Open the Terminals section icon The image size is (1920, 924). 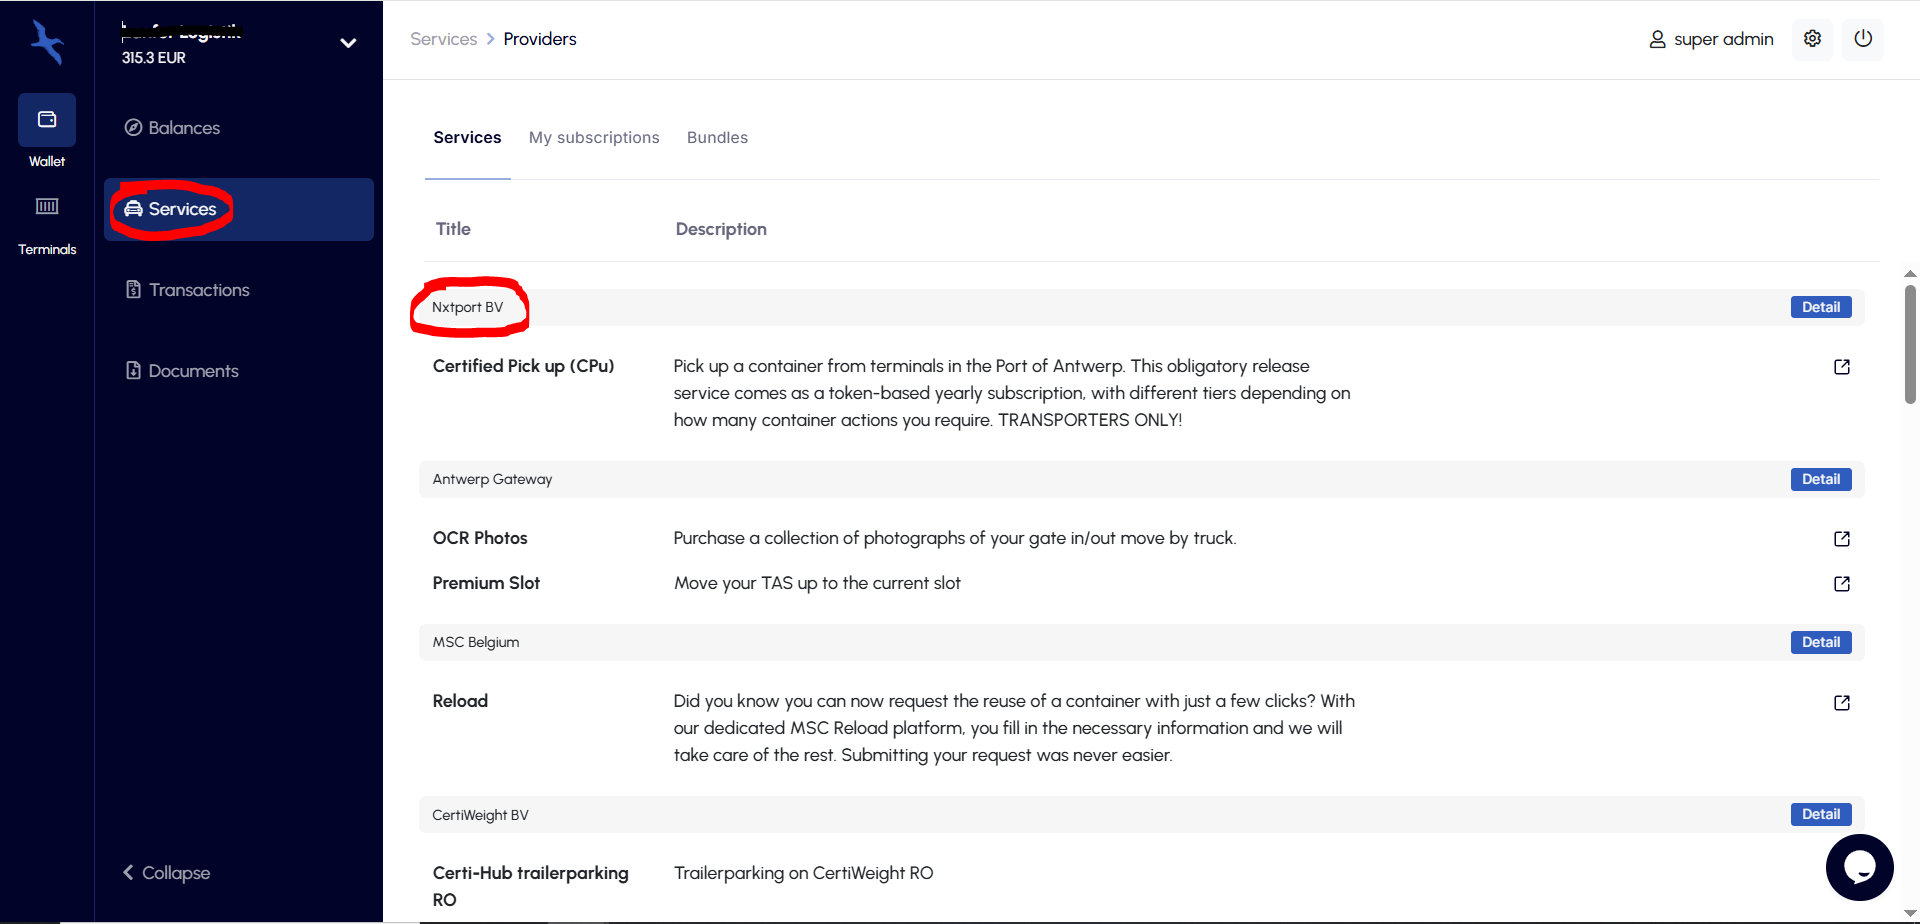(x=47, y=206)
